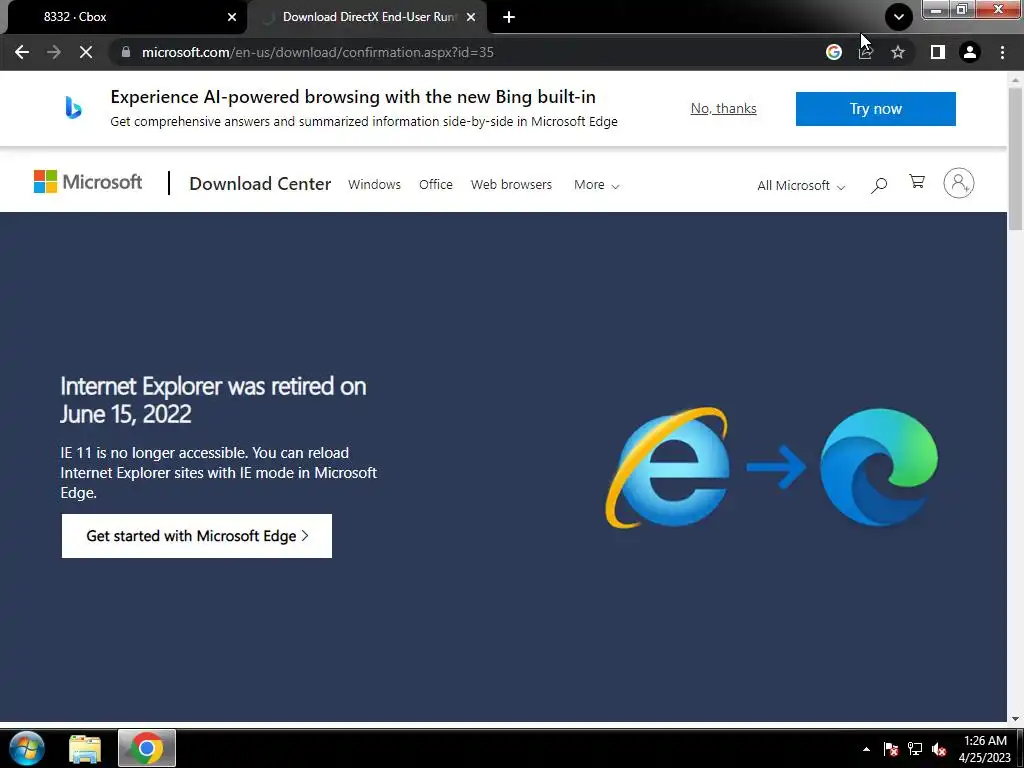Click the network tray icon
This screenshot has height=768, width=1024.
click(x=915, y=749)
